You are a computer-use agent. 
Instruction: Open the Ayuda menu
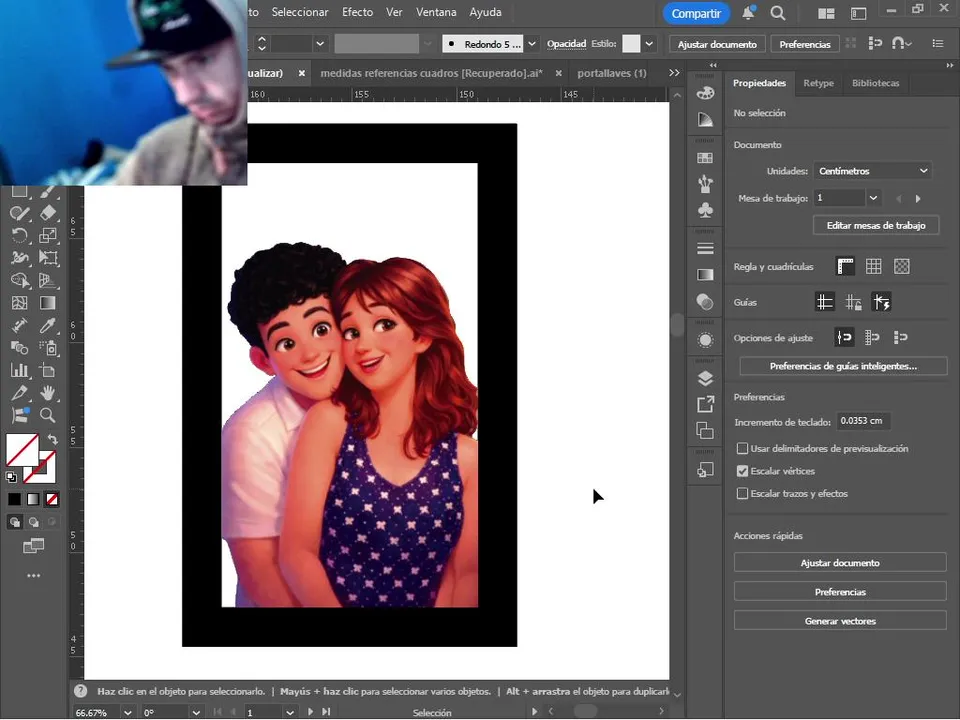point(486,12)
